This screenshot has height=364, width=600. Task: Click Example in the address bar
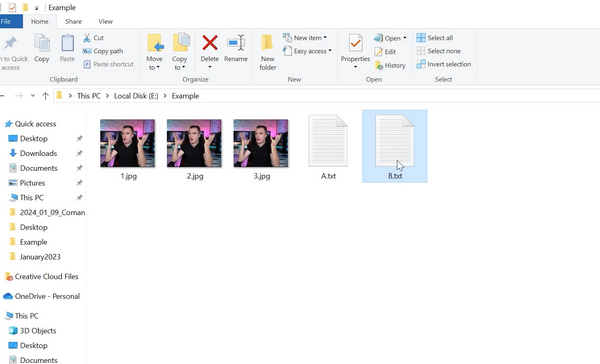point(185,96)
